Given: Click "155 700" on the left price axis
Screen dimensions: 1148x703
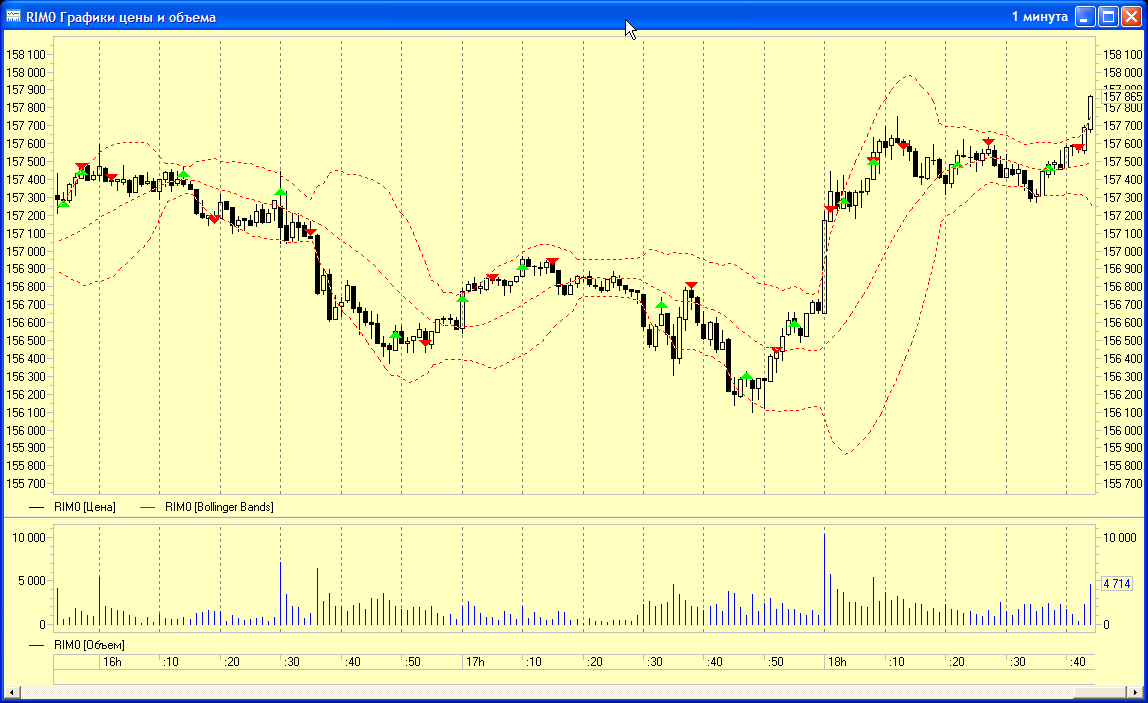Looking at the screenshot, I should coord(26,484).
